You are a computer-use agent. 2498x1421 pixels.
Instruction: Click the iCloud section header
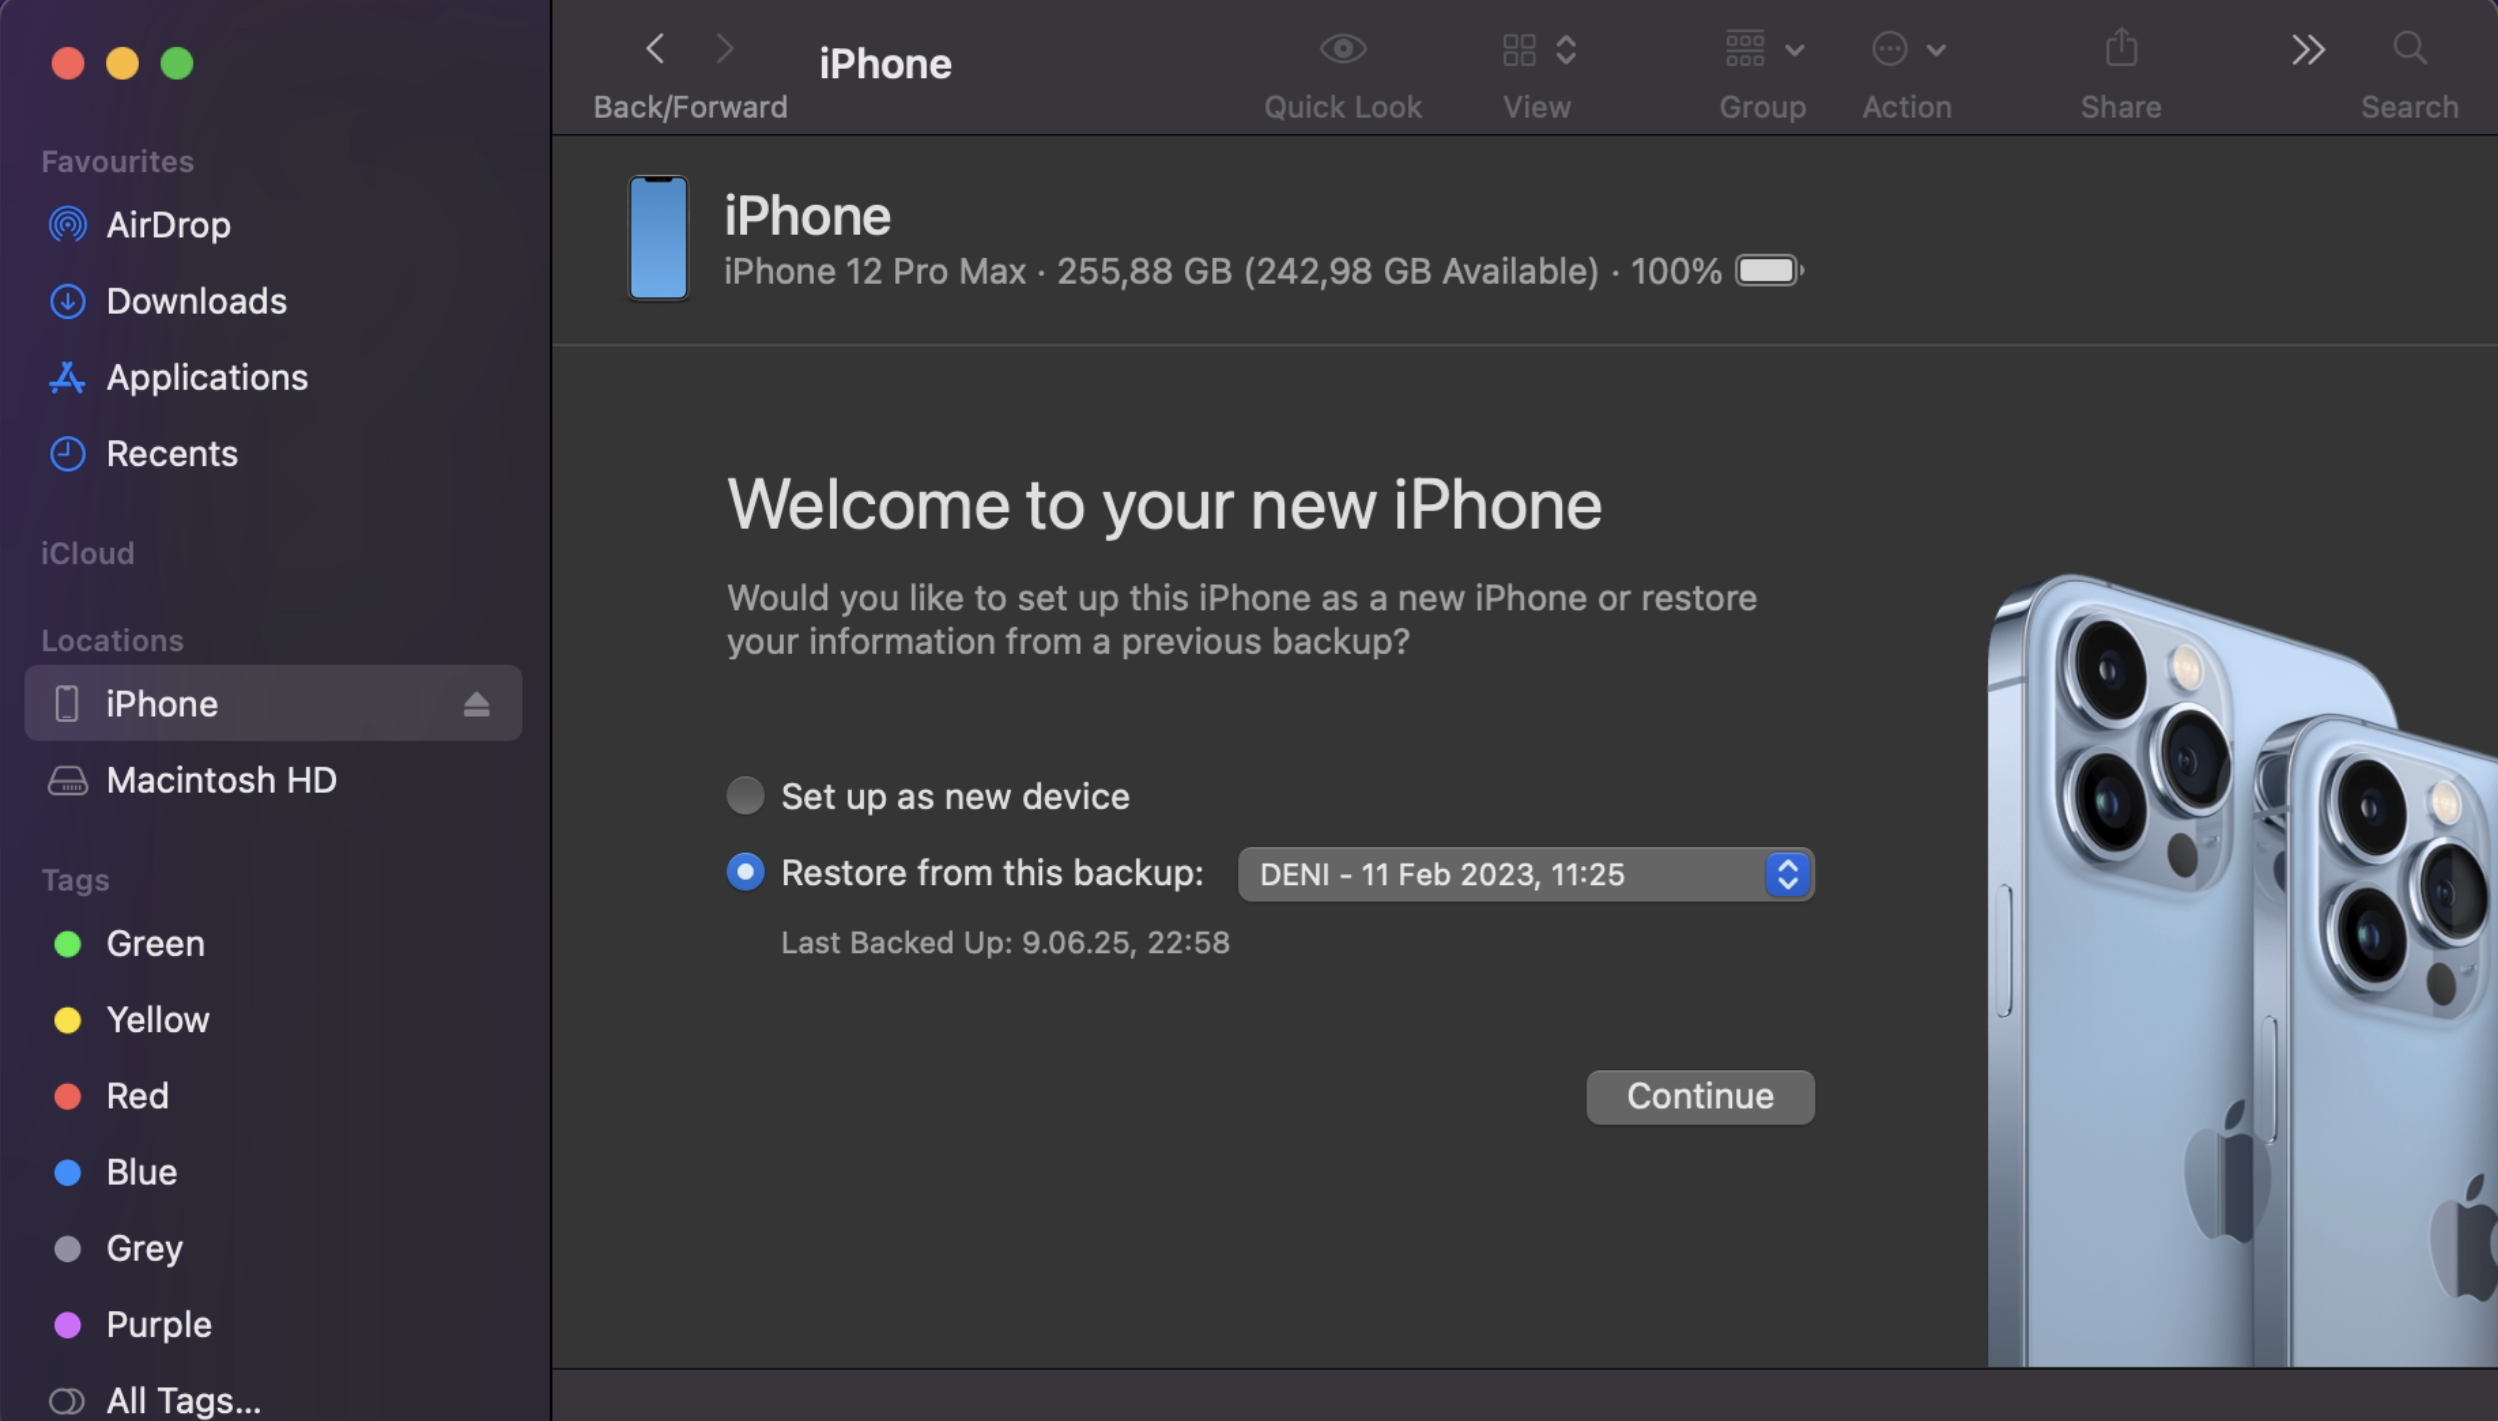pyautogui.click(x=88, y=554)
